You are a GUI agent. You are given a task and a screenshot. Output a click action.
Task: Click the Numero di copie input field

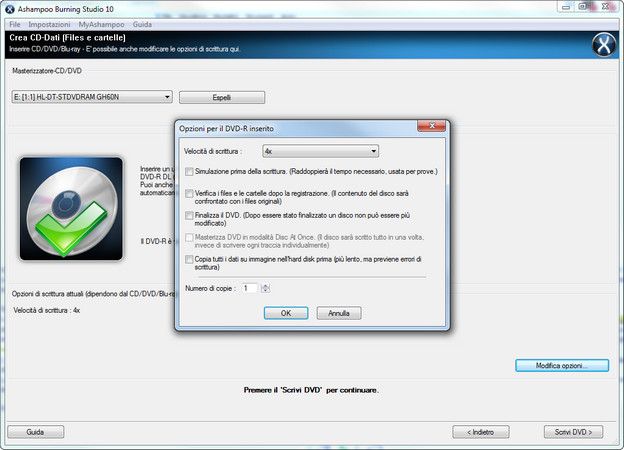point(251,288)
